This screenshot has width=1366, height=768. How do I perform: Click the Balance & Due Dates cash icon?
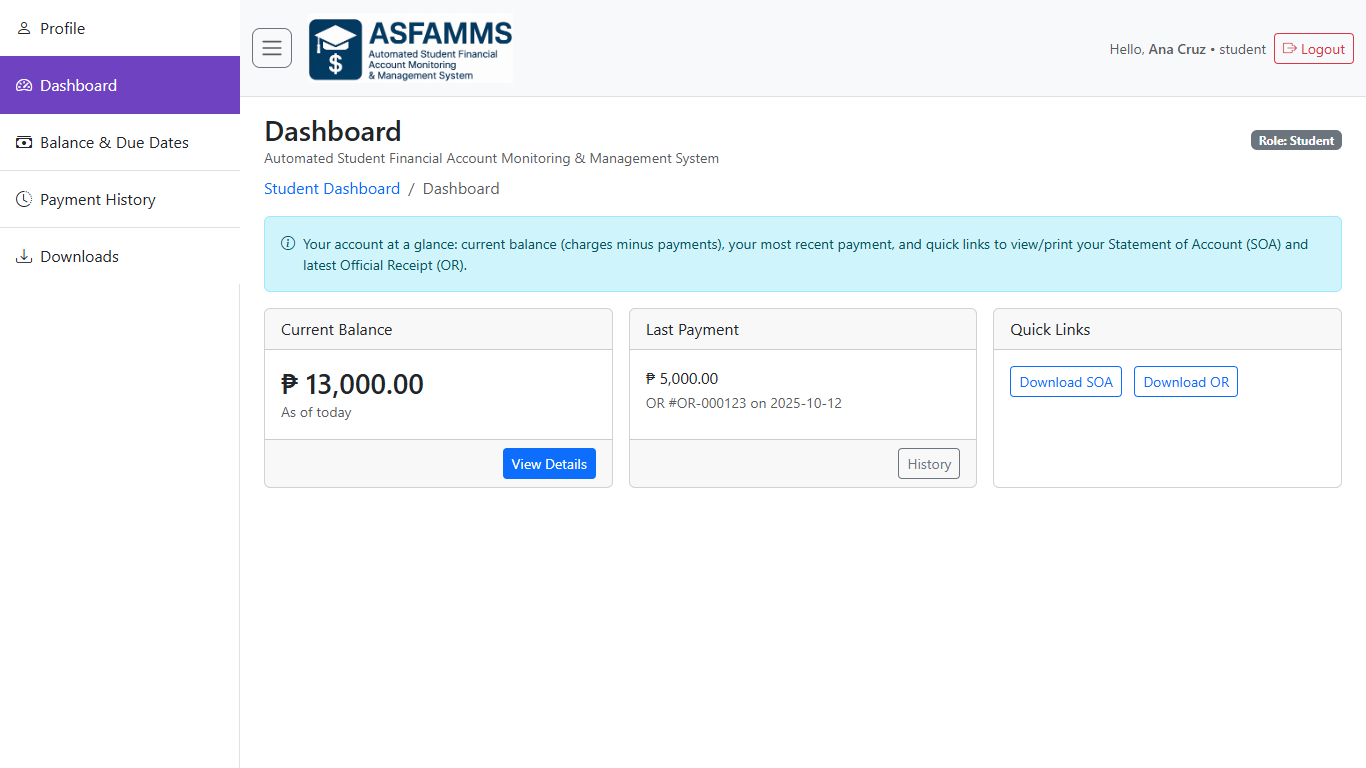tap(24, 143)
